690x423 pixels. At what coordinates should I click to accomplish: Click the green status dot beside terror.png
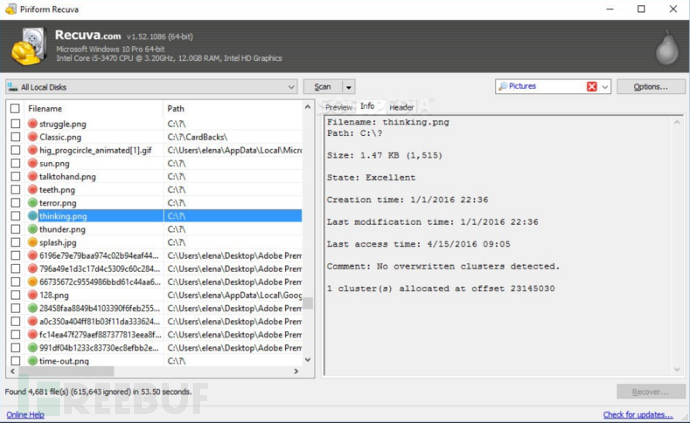(33, 203)
